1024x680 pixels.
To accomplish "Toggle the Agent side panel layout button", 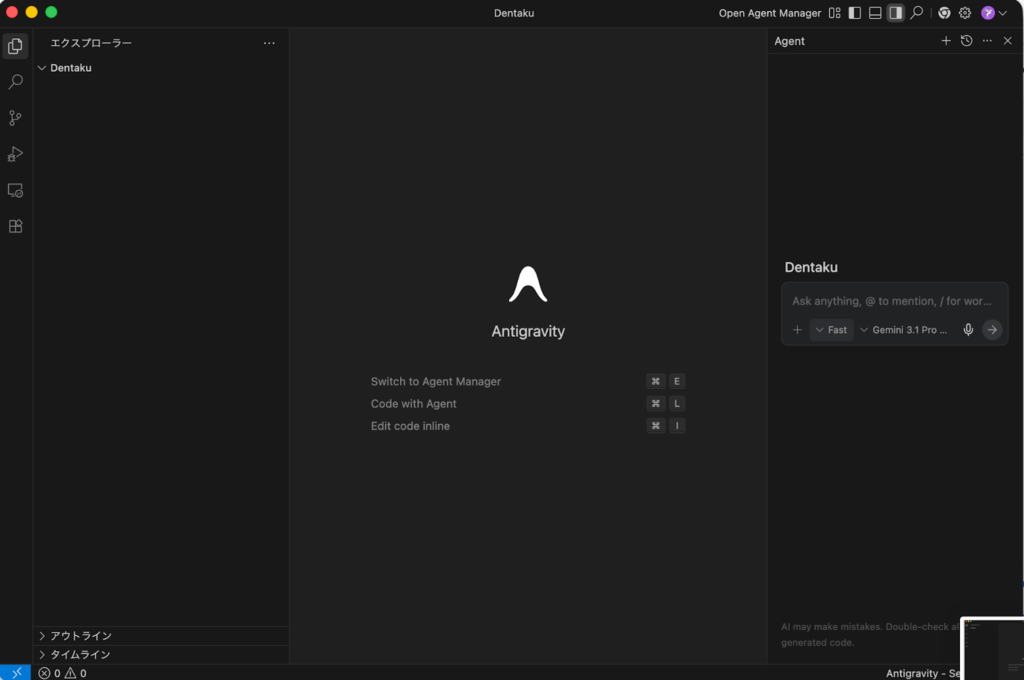I will pyautogui.click(x=896, y=13).
